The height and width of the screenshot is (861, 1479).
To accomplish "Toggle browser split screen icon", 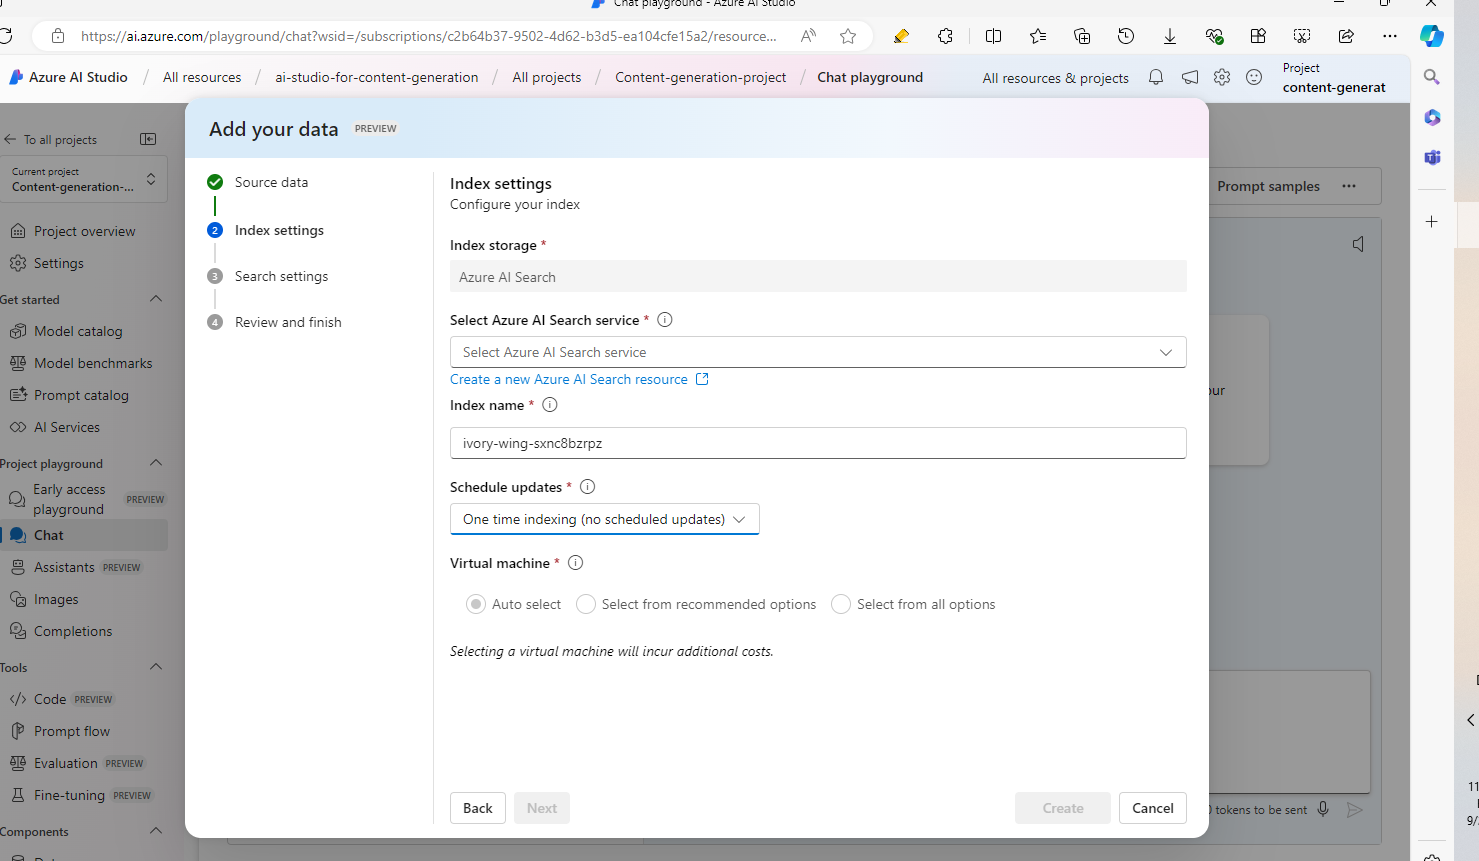I will (x=993, y=36).
